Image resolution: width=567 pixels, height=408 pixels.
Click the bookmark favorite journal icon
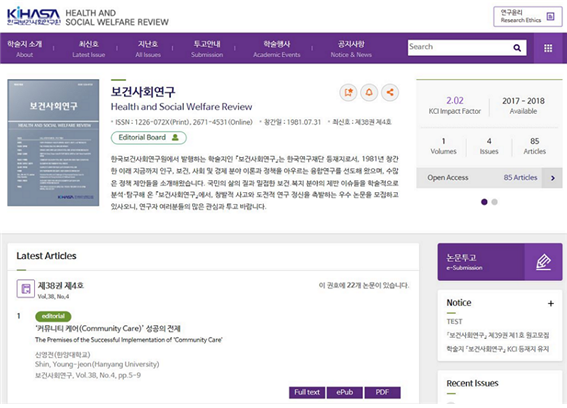point(348,93)
